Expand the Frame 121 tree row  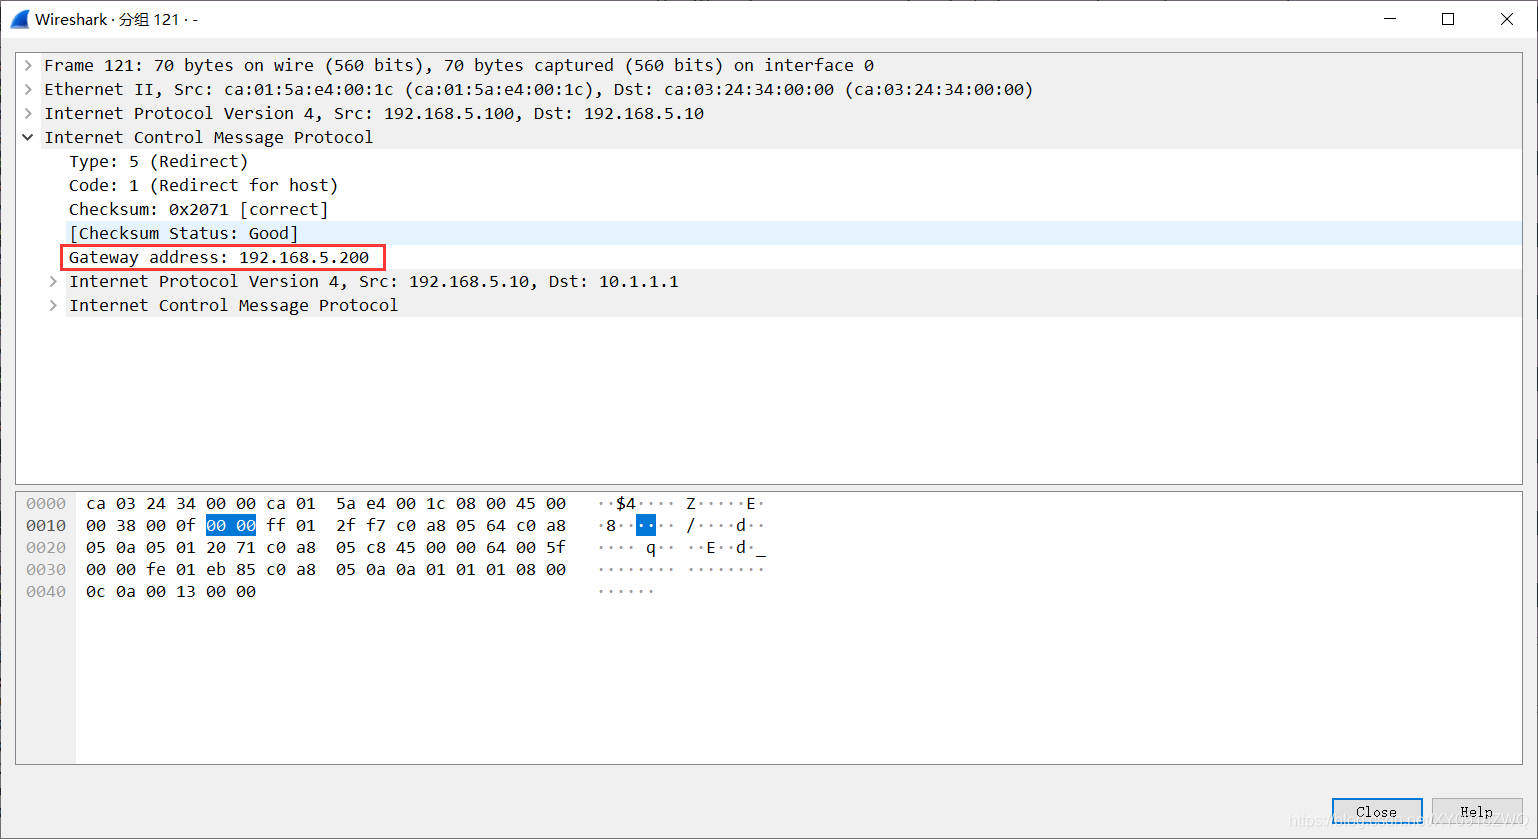pos(28,65)
